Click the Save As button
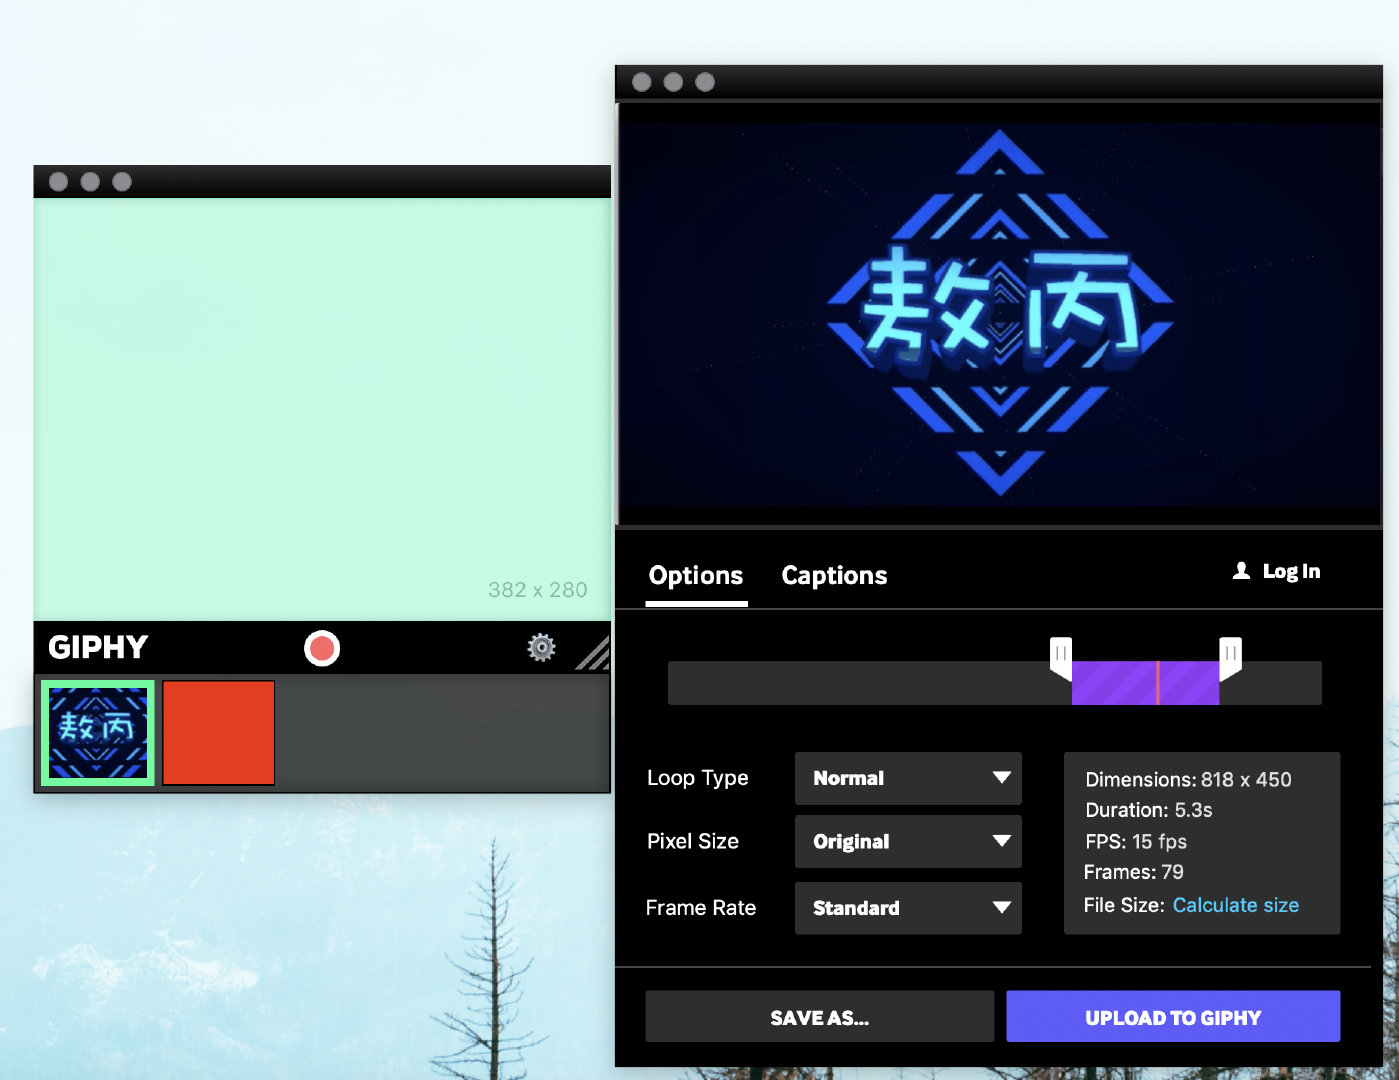The height and width of the screenshot is (1080, 1399). pos(819,1017)
